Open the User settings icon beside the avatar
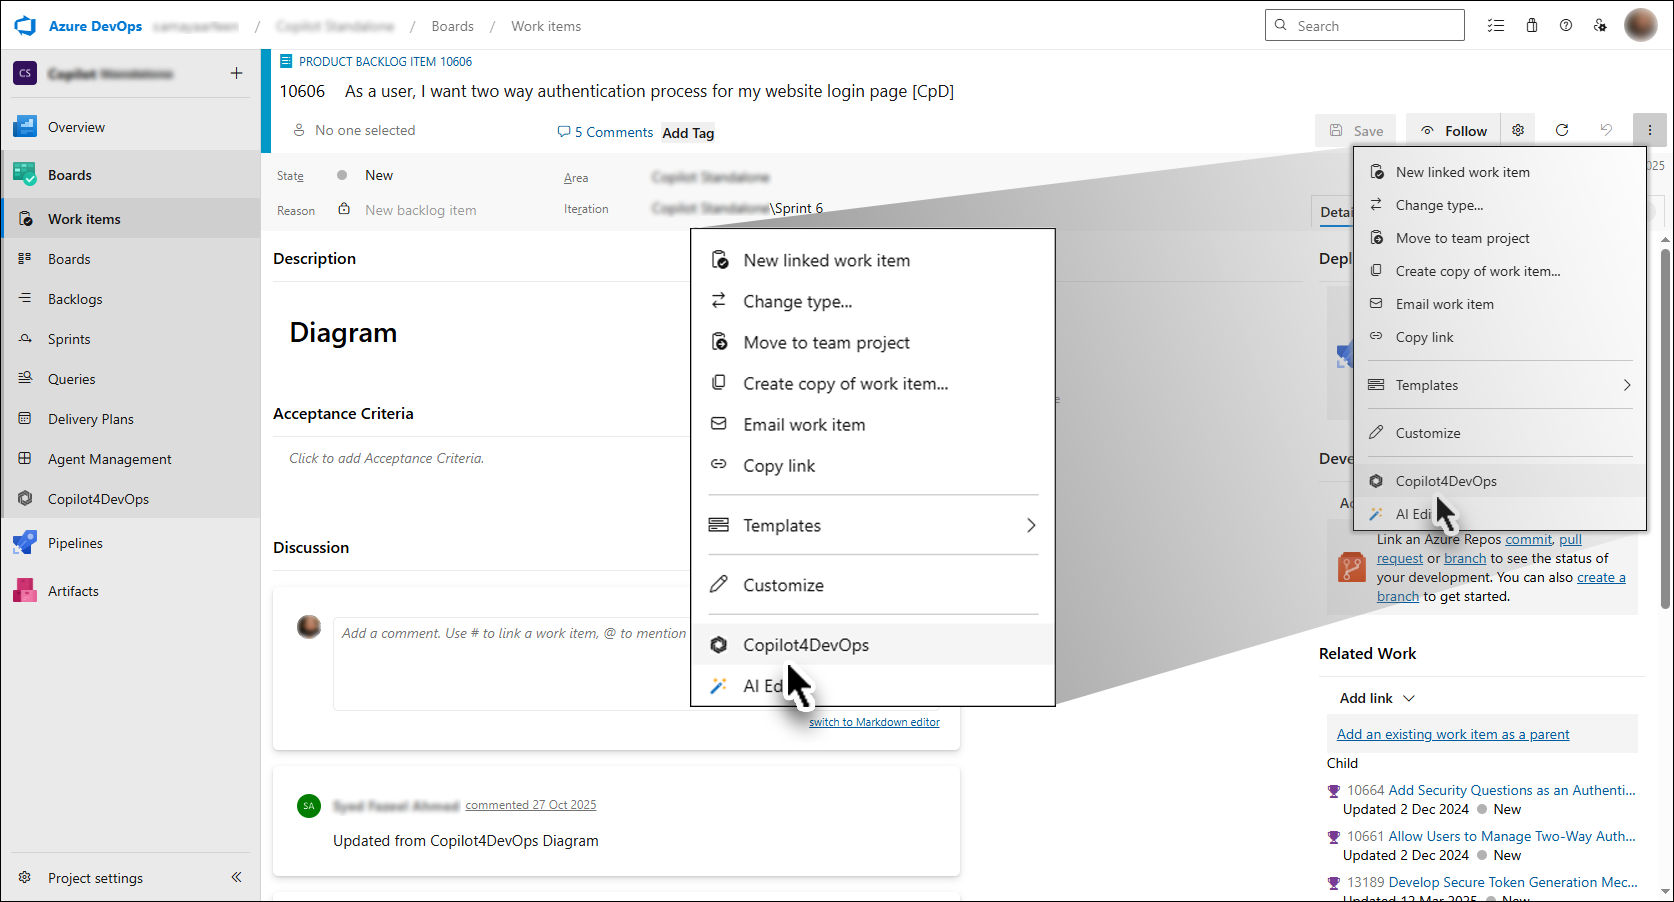1674x902 pixels. pos(1601,26)
